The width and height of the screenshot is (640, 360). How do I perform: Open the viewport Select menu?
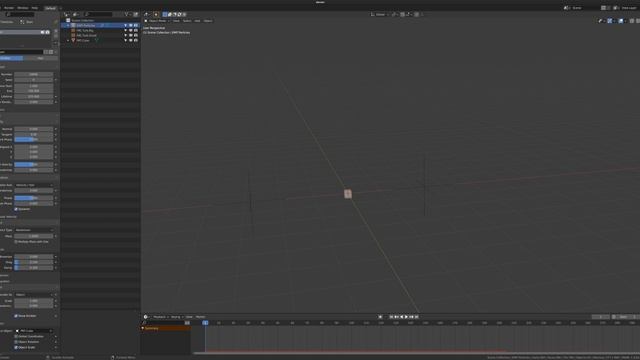pos(187,21)
